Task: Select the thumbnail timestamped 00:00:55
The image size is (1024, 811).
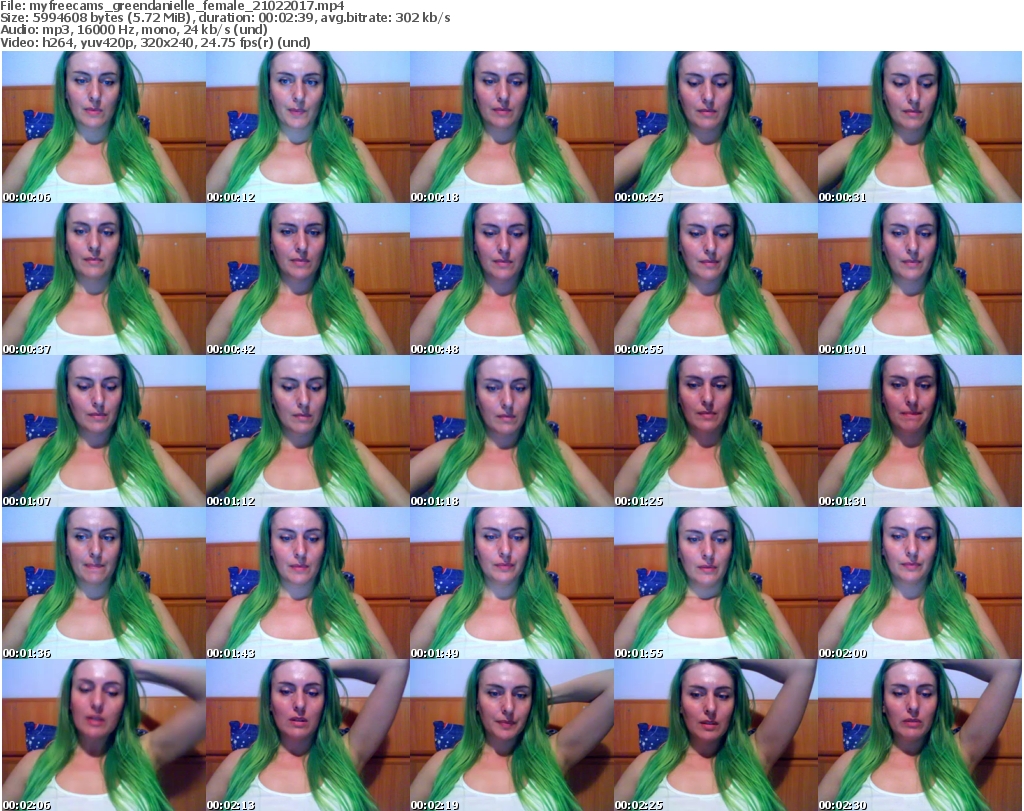Action: 716,279
